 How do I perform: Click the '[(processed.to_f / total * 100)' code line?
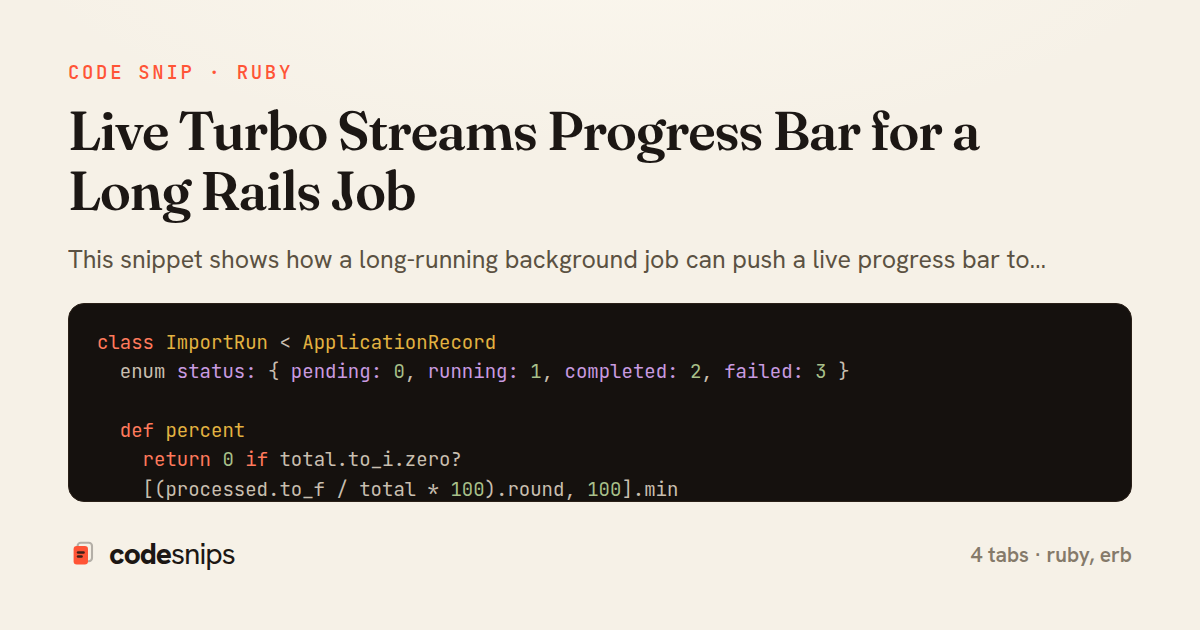[411, 490]
